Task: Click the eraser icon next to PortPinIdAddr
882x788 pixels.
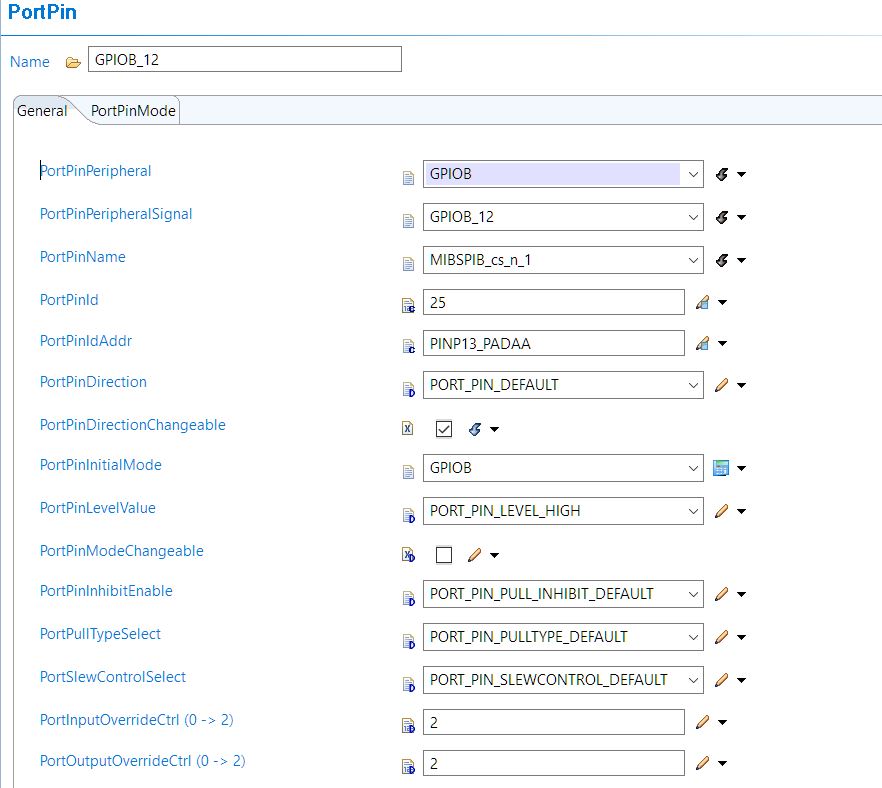Action: point(703,343)
